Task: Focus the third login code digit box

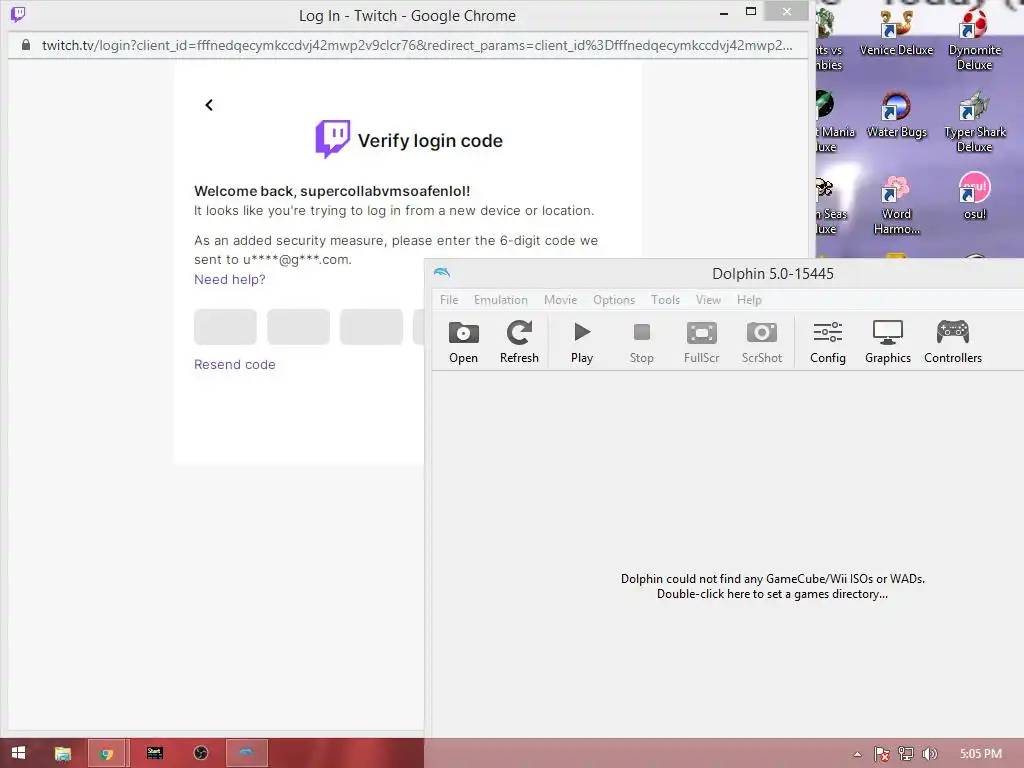Action: click(x=372, y=327)
